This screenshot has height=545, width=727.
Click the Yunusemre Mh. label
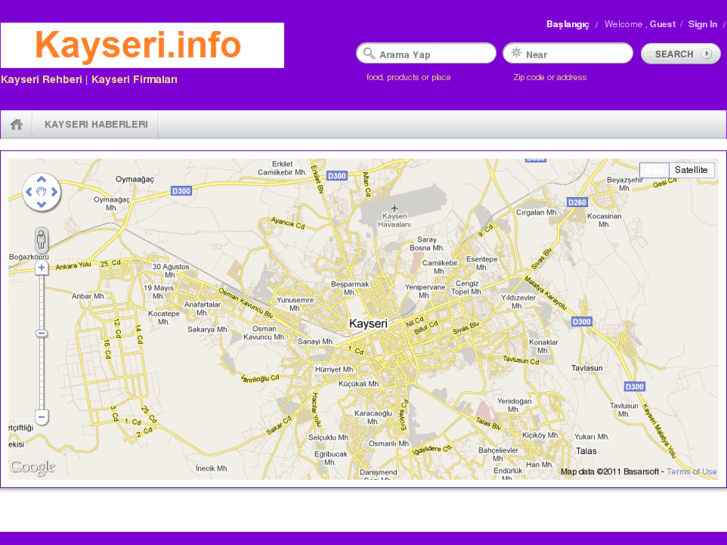[x=295, y=304]
